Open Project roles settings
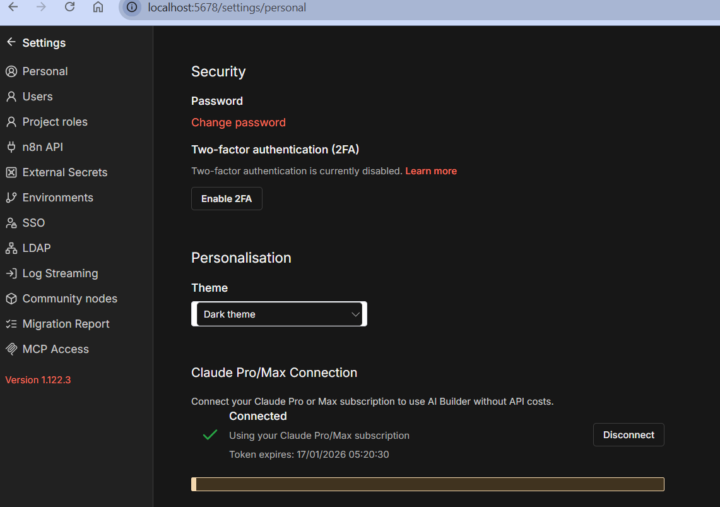Screen dimensions: 720x507 click(x=55, y=122)
